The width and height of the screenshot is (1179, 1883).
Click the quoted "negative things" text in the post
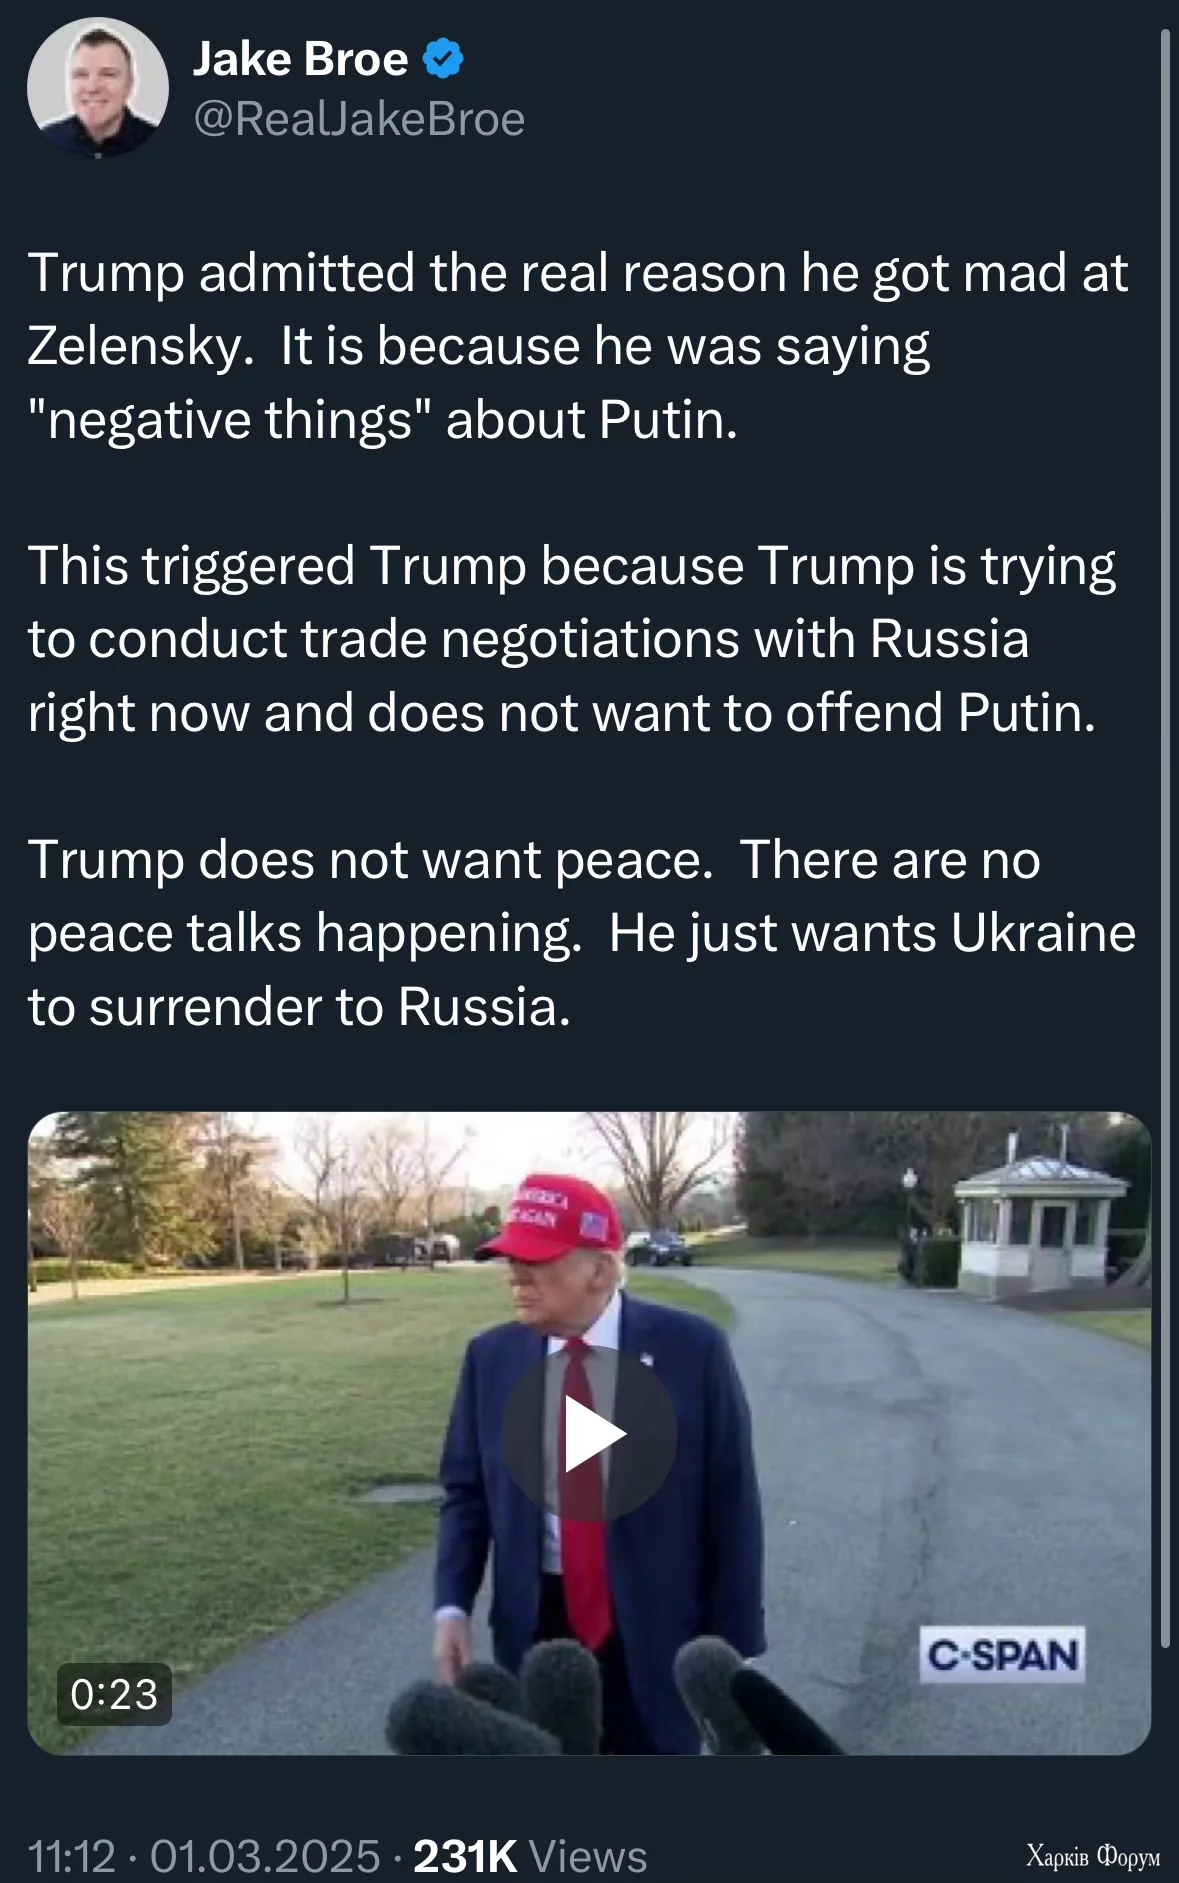pyautogui.click(x=220, y=420)
